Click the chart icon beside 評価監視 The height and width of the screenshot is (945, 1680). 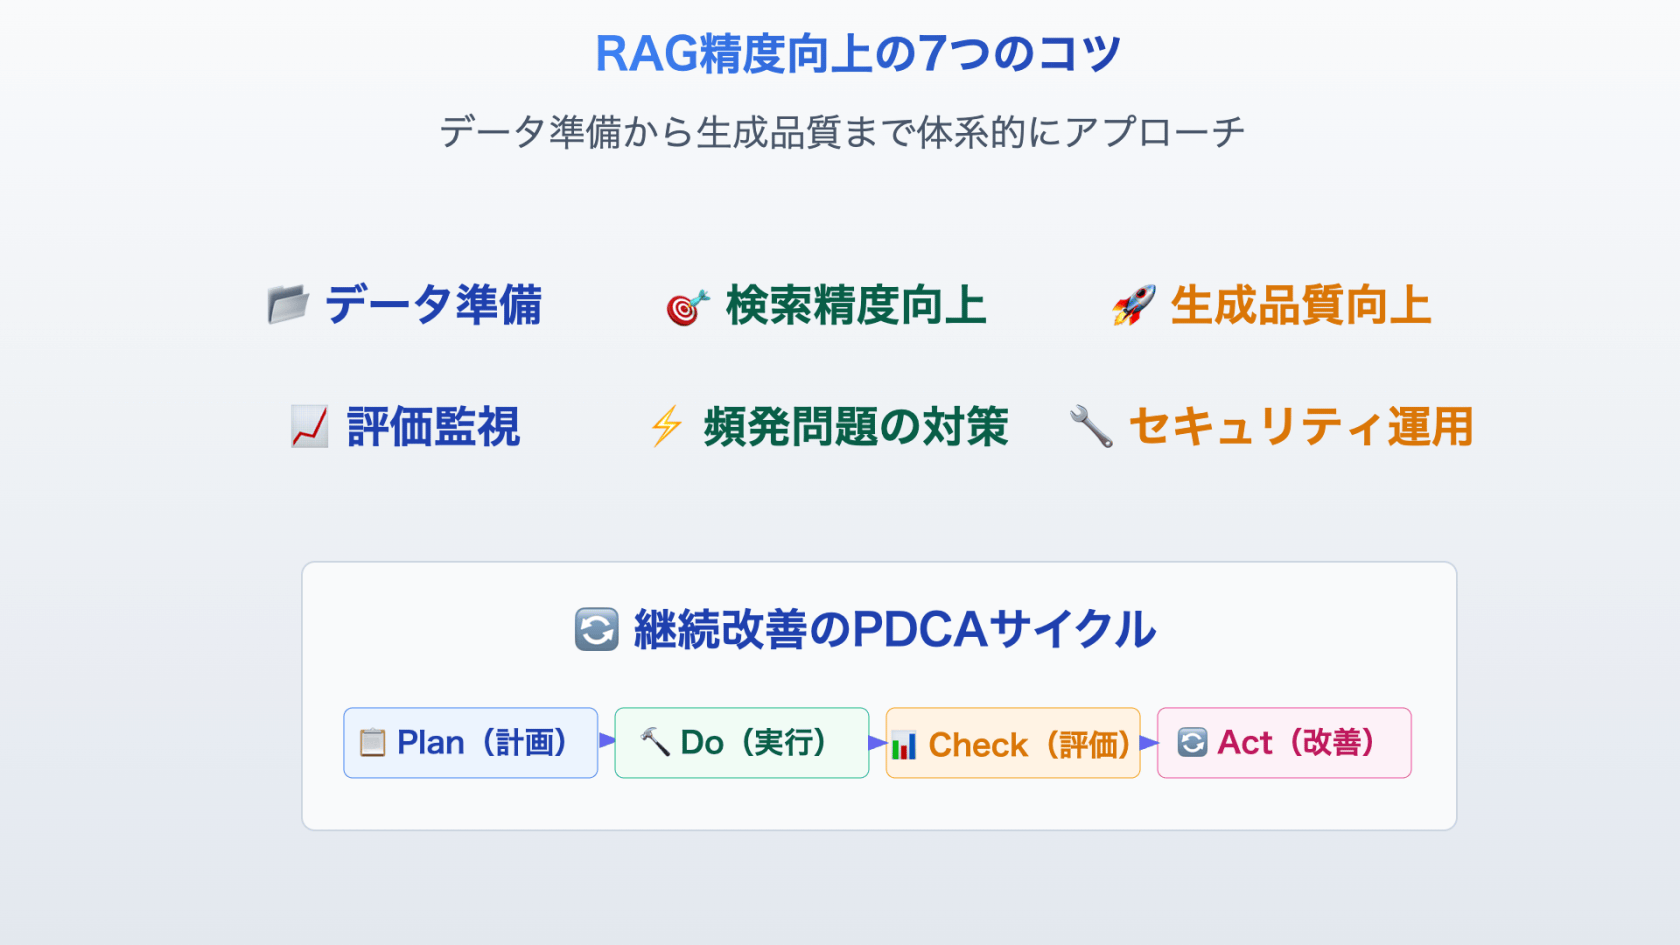click(309, 427)
